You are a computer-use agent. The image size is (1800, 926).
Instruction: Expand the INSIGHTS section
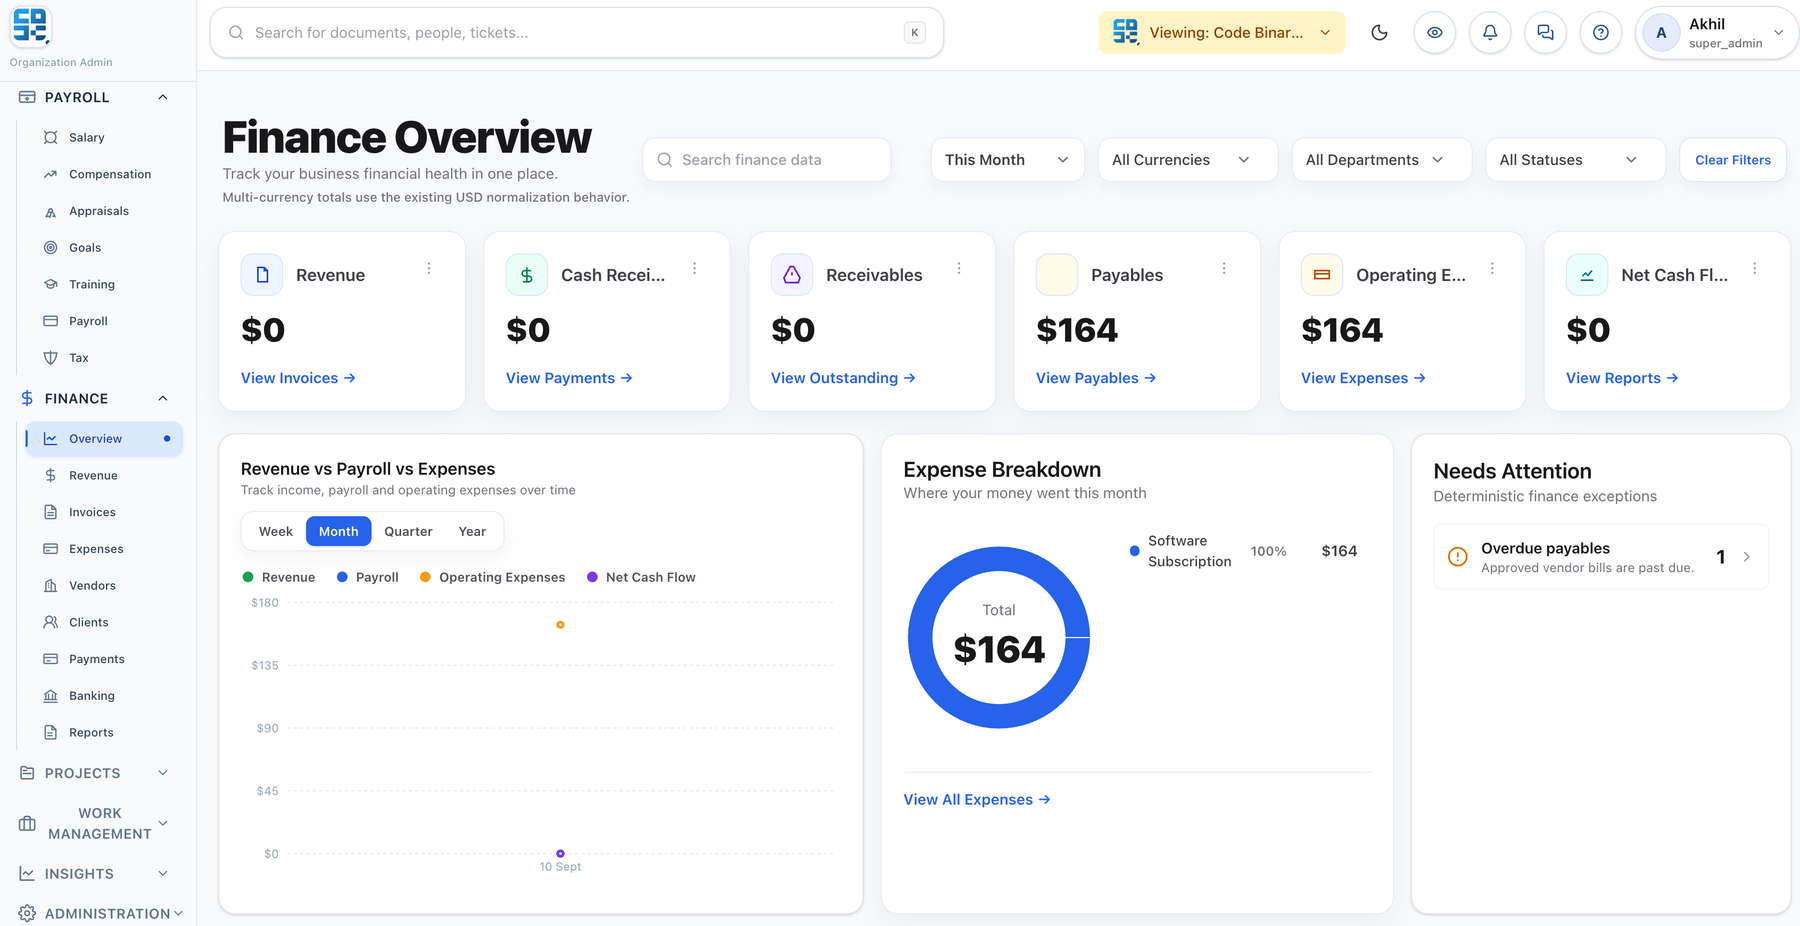click(94, 874)
